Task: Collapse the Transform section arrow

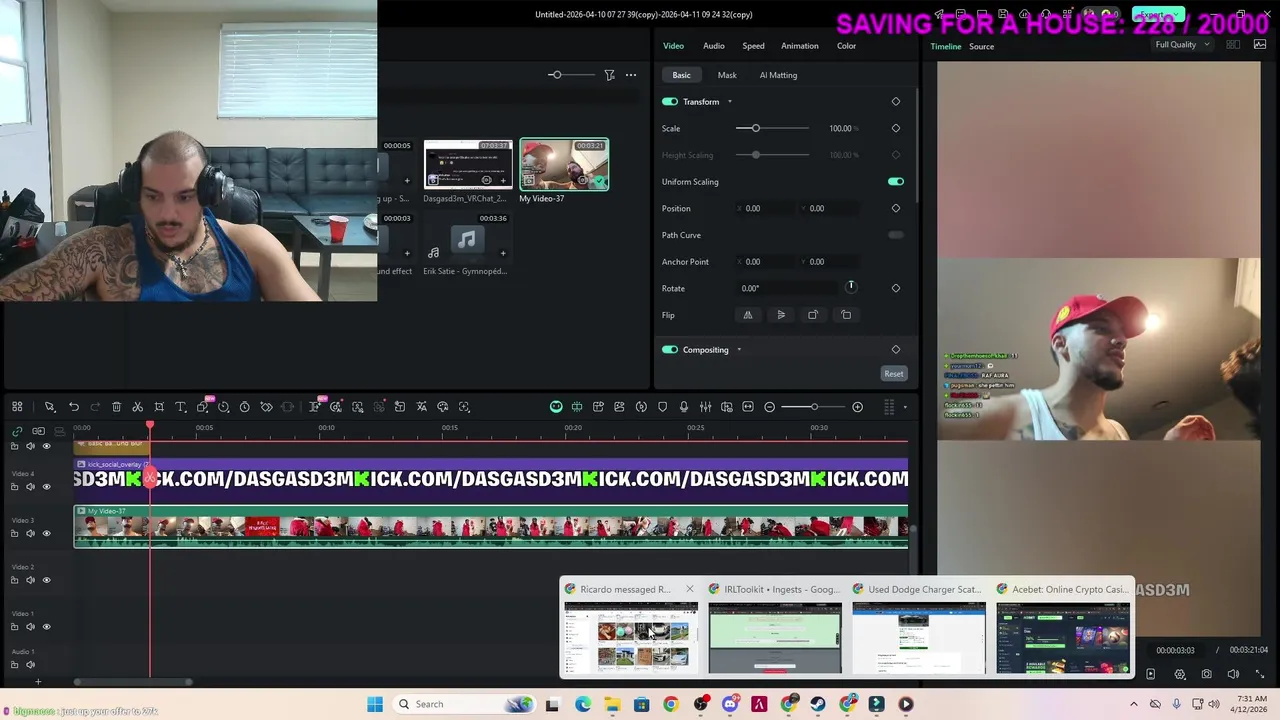Action: (729, 102)
